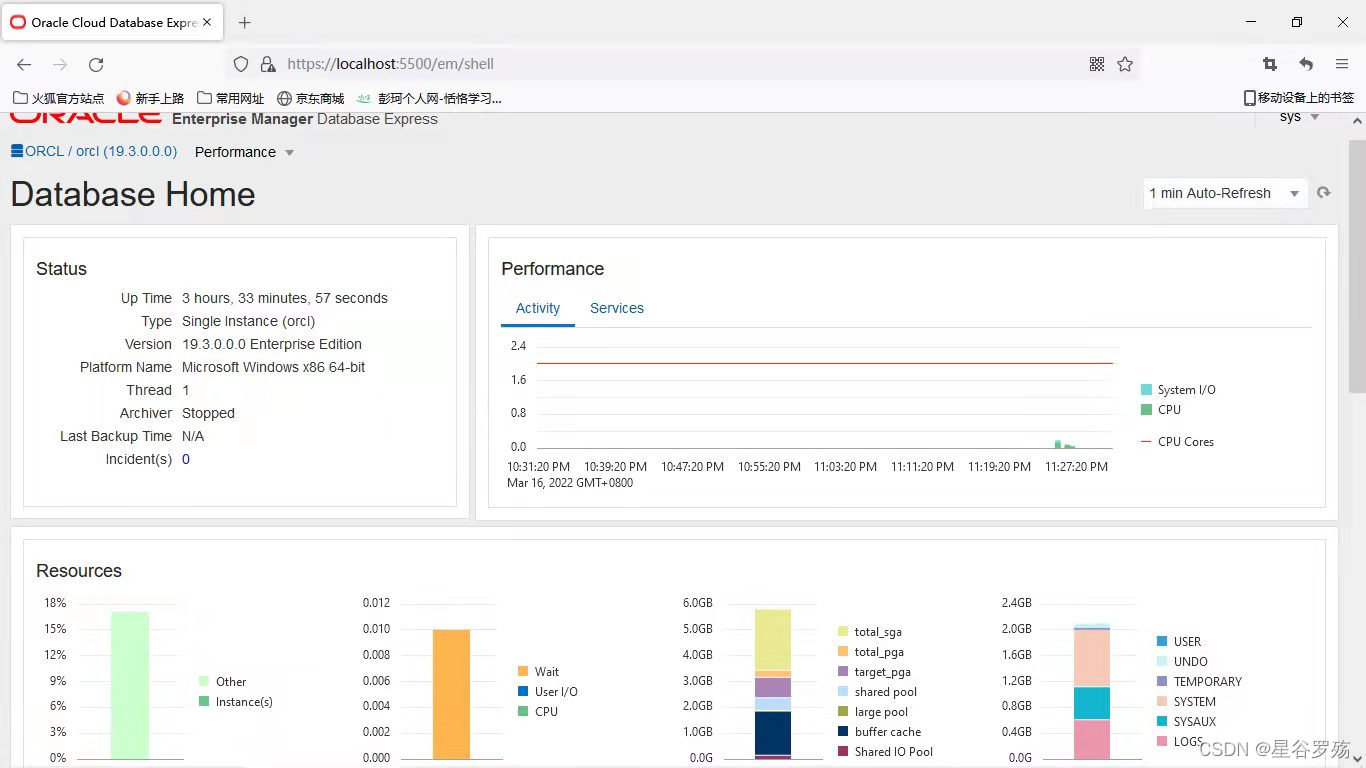The height and width of the screenshot is (768, 1366).
Task: Click the screenshot crop toolbar icon
Action: (1270, 64)
